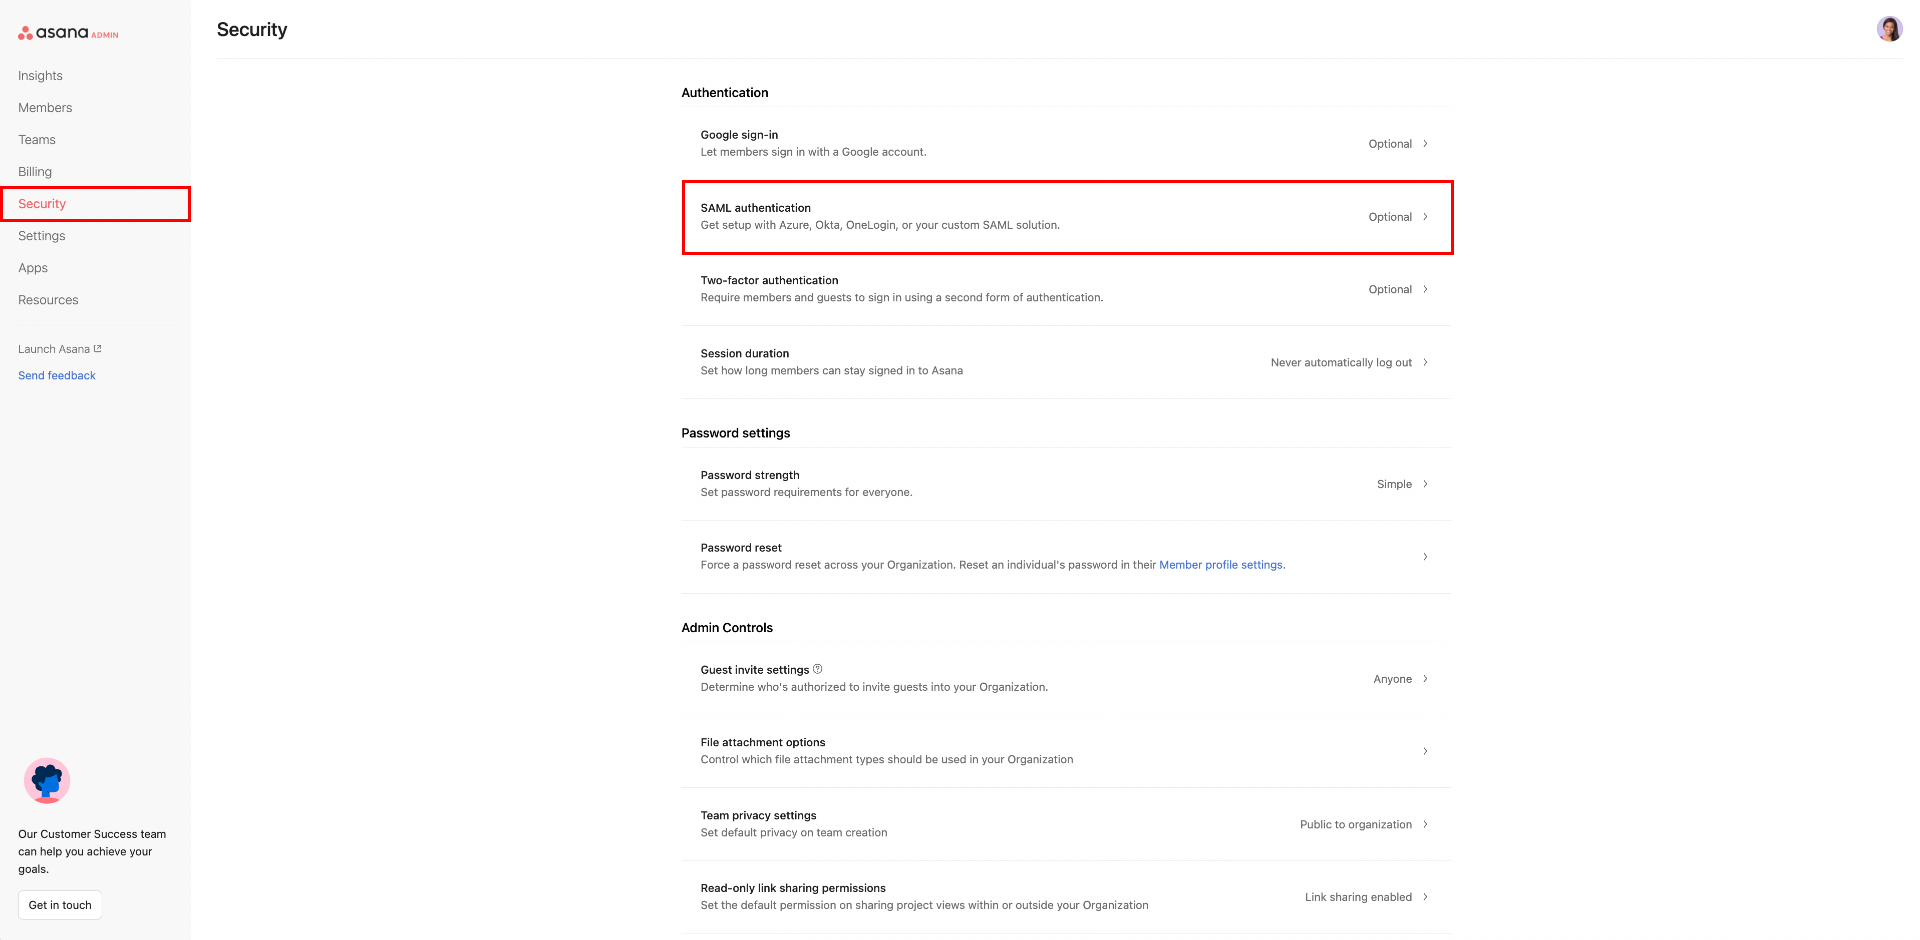Click Optional value for SAML authentication

coord(1390,217)
